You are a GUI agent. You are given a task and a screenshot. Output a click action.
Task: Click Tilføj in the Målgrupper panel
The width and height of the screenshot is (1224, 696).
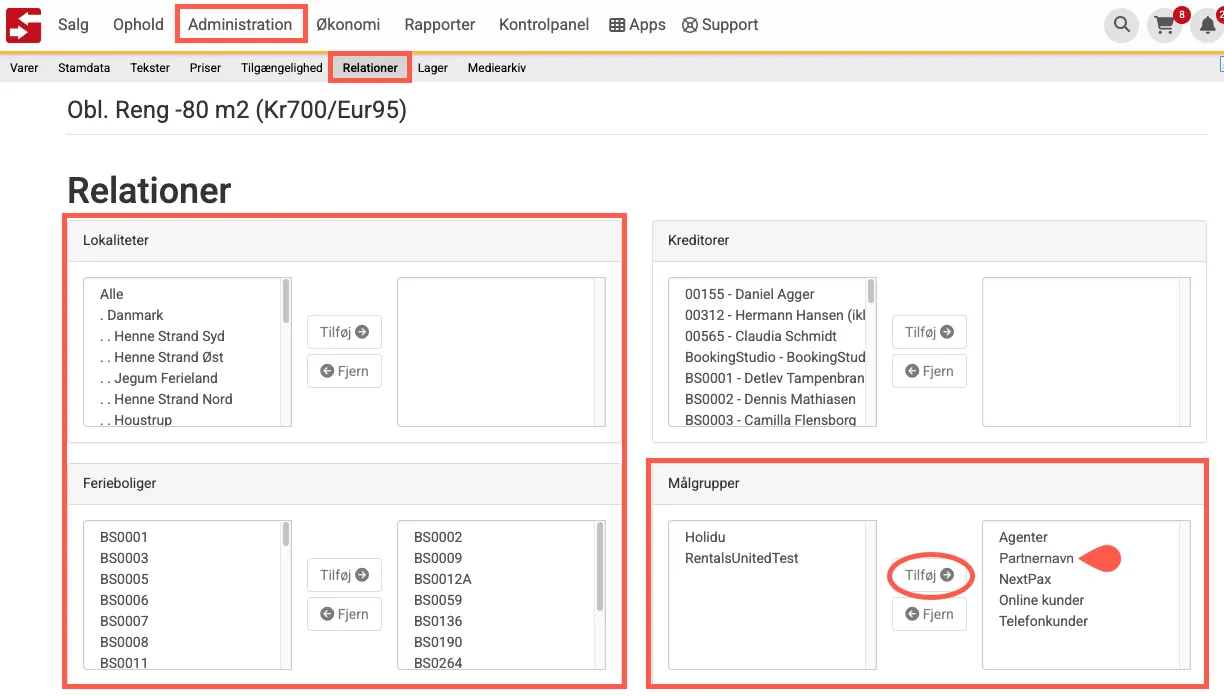pos(929,575)
